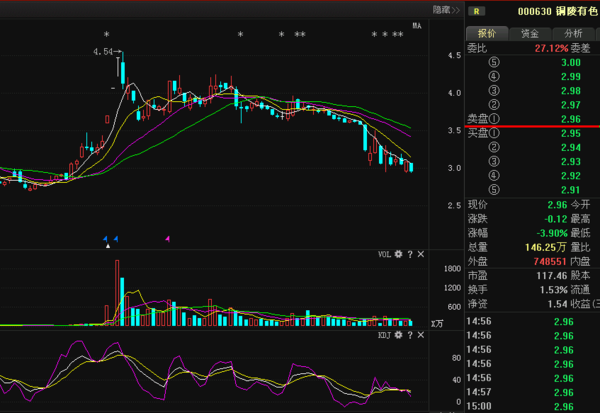This screenshot has width=600, height=413.
Task: Open VOL indicator help question mark
Action: click(410, 254)
